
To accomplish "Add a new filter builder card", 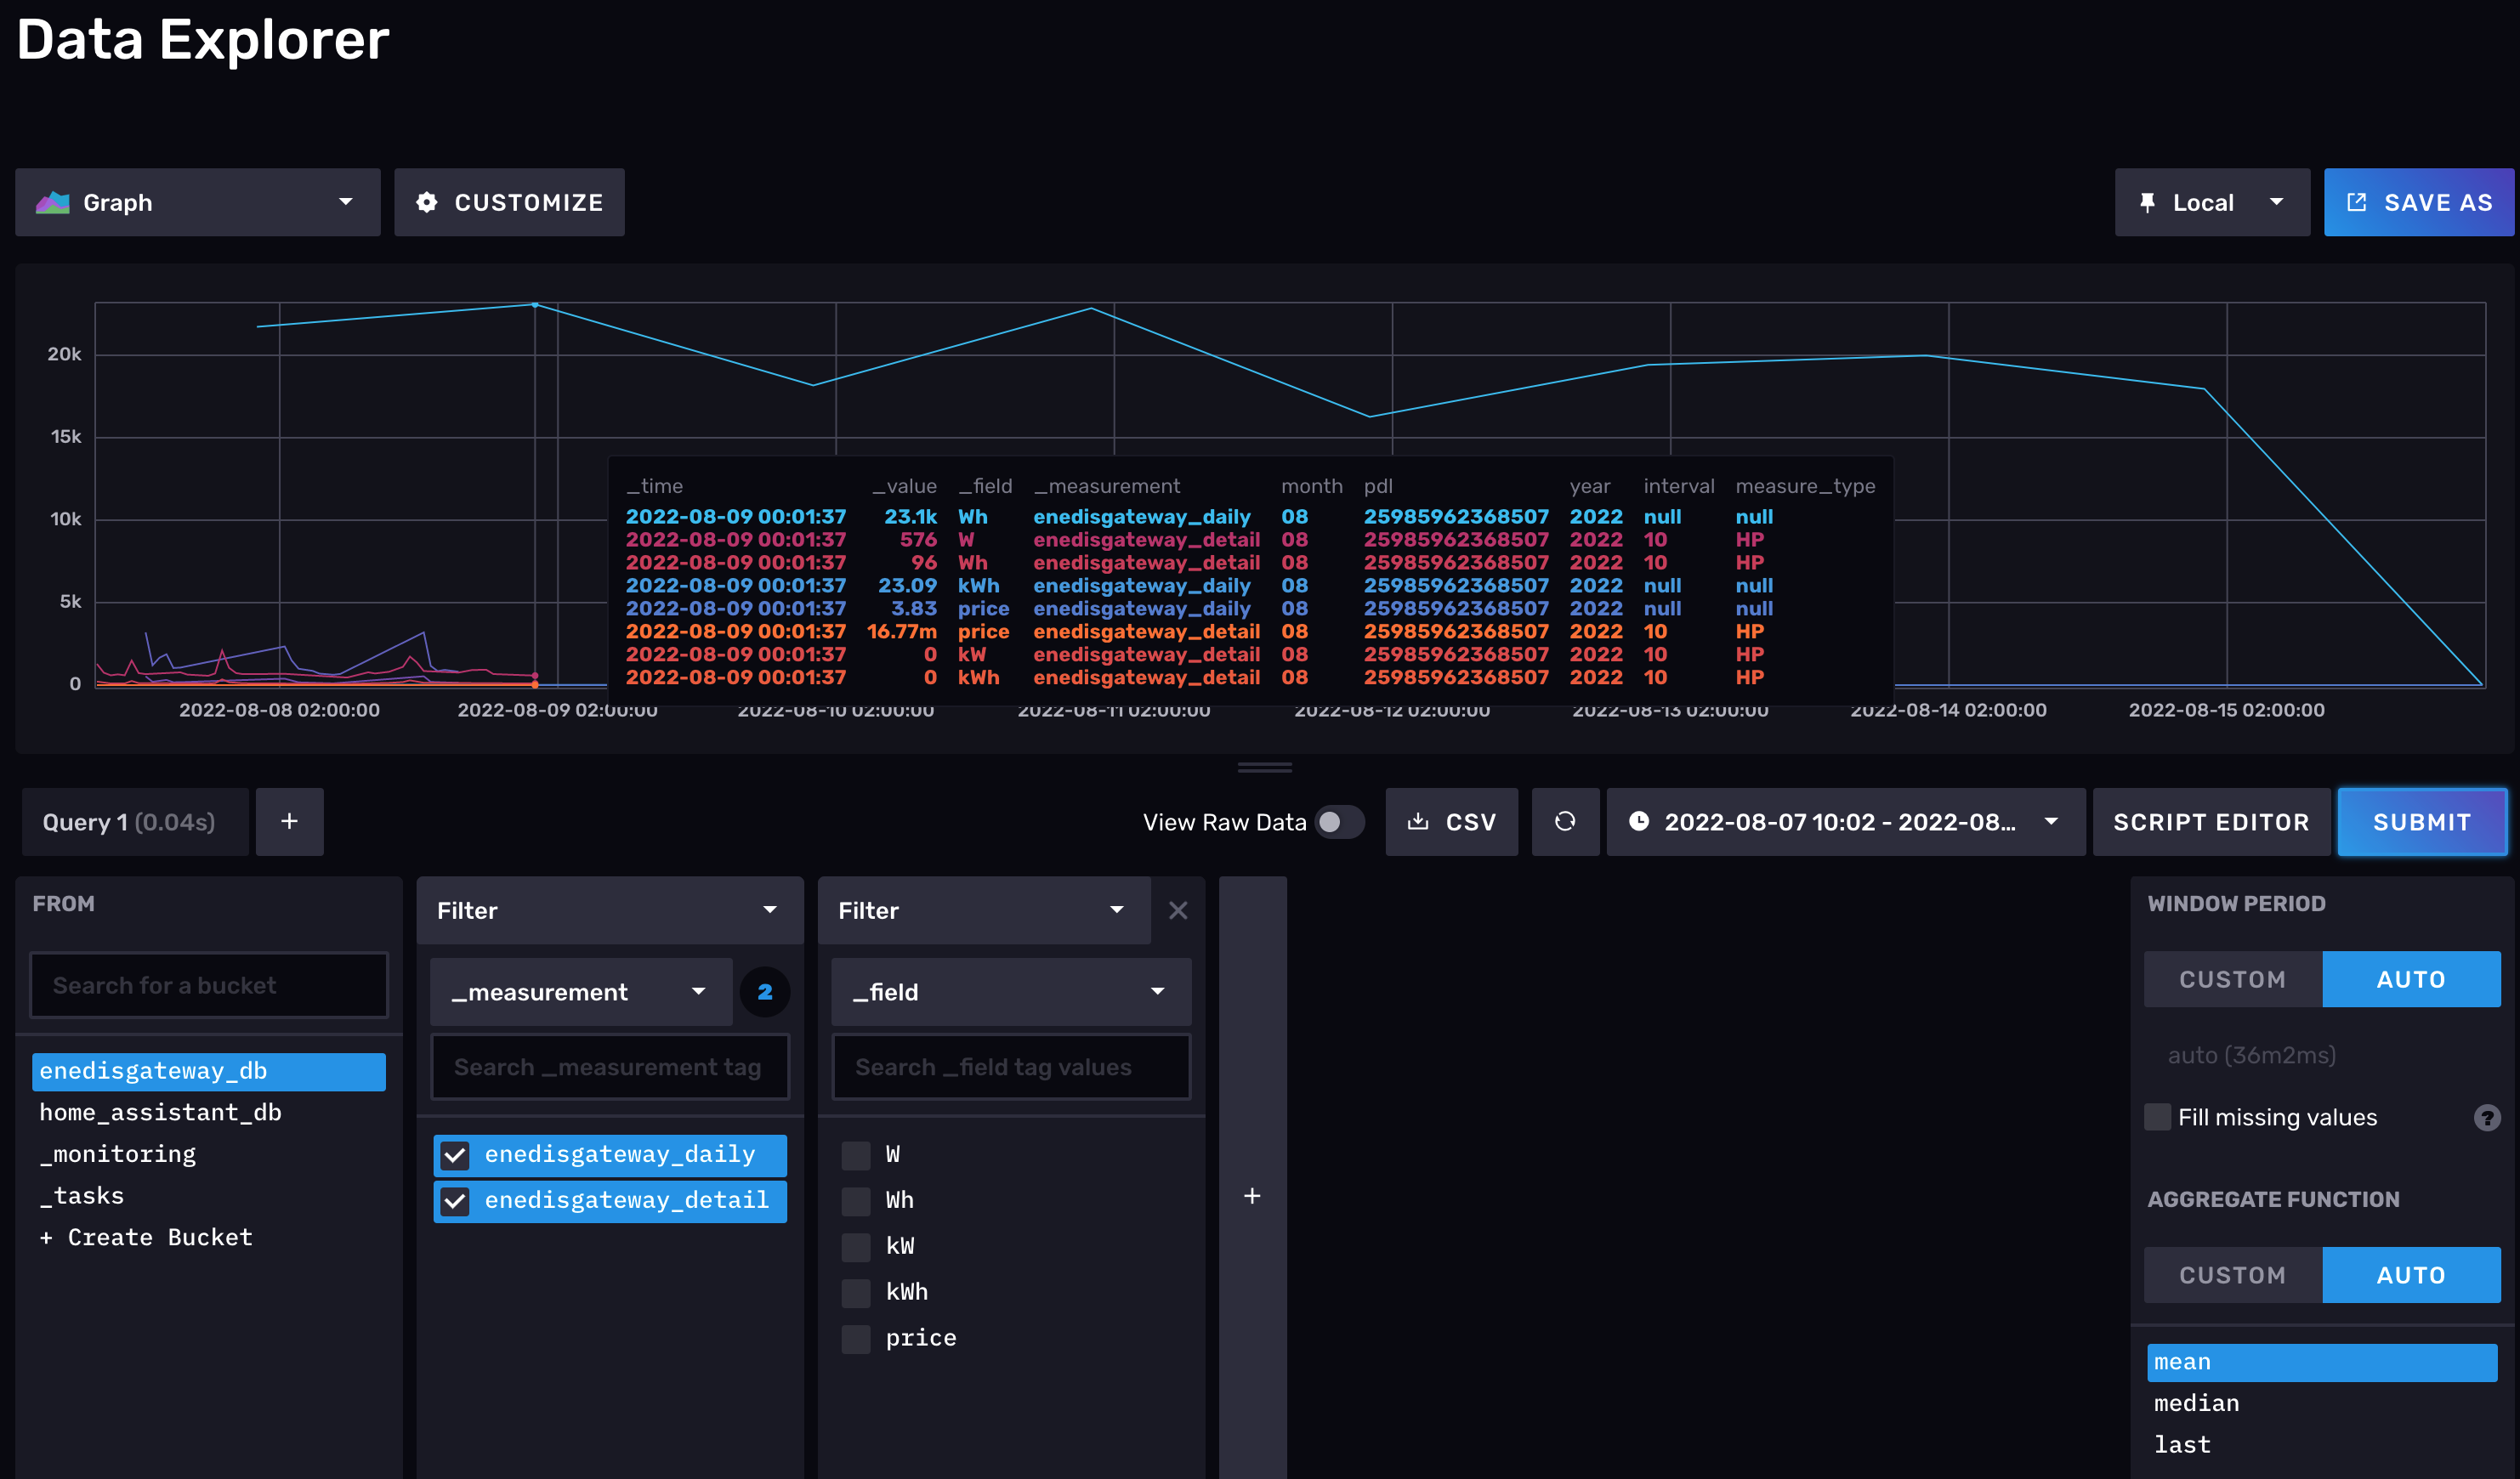I will [x=1252, y=1196].
